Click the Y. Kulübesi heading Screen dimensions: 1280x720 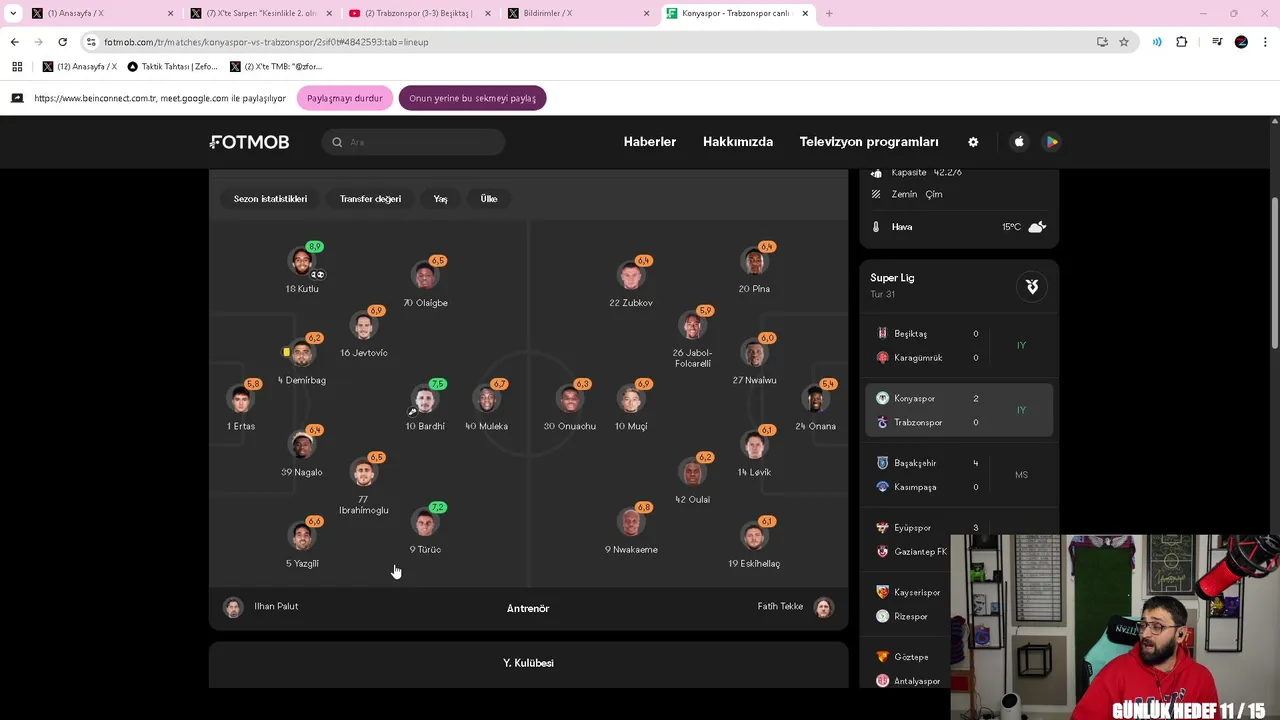[x=528, y=663]
